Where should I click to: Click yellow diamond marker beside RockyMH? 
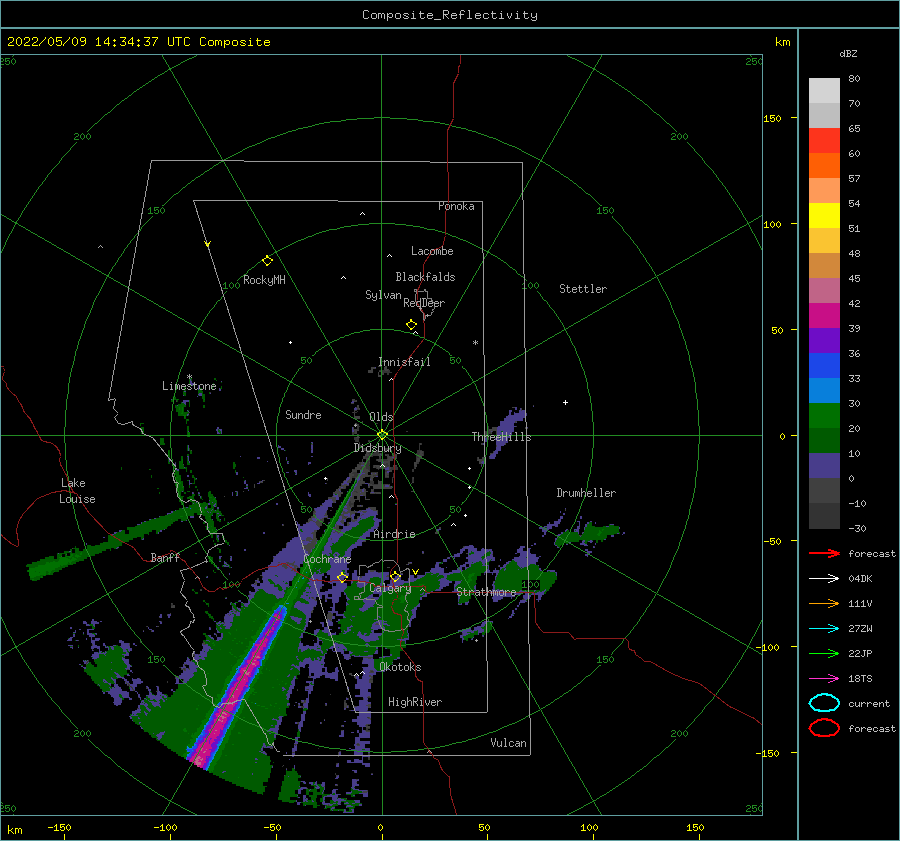[x=267, y=261]
